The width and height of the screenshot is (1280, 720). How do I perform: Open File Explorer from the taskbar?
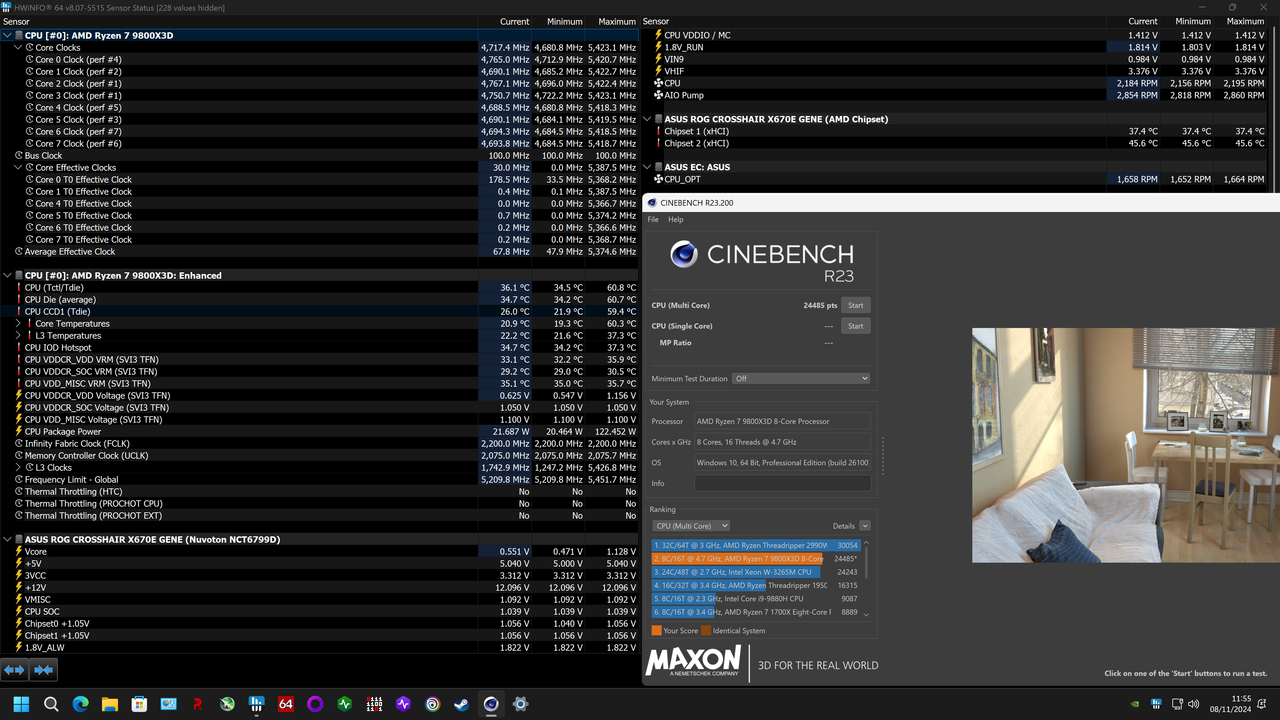click(x=110, y=704)
